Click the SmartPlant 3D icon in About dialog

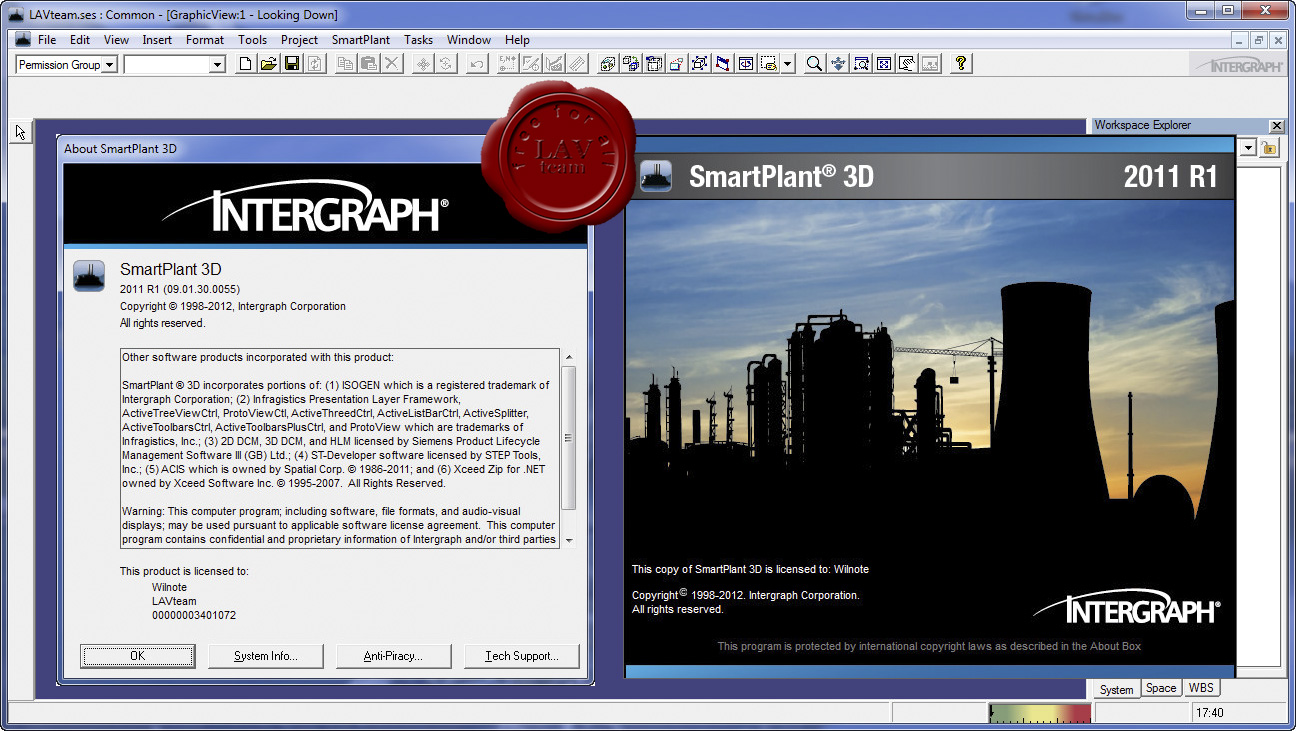pos(89,275)
